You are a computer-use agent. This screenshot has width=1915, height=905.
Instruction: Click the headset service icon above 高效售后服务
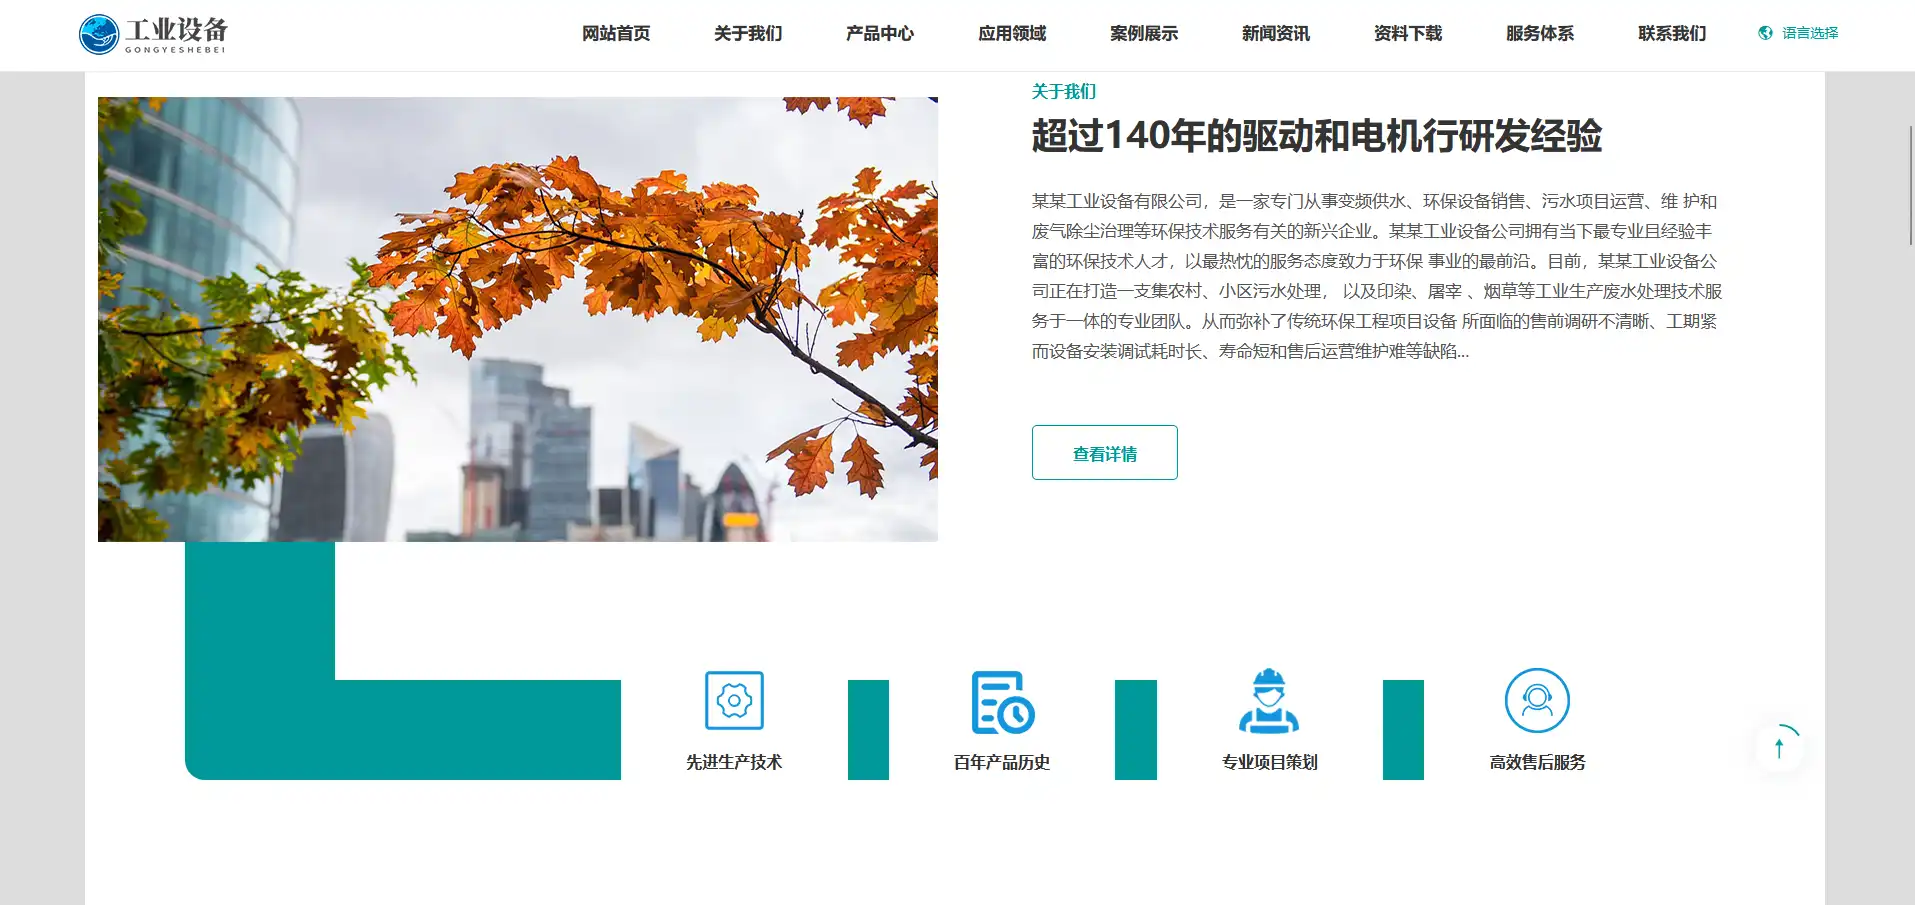pyautogui.click(x=1537, y=701)
